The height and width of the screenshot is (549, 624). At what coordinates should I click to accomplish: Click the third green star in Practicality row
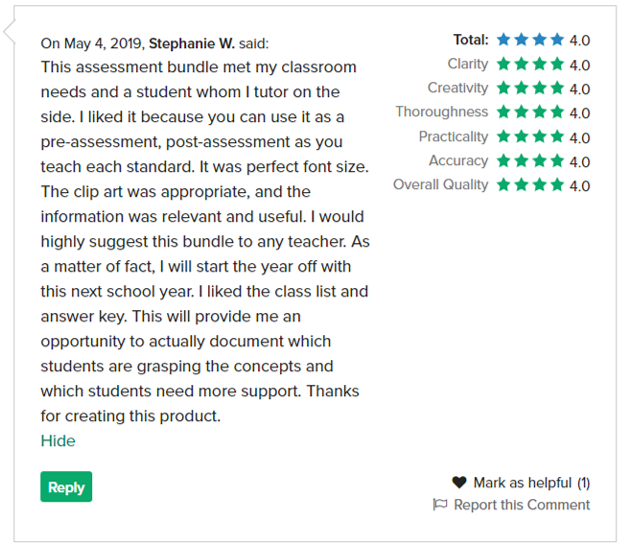(x=539, y=137)
